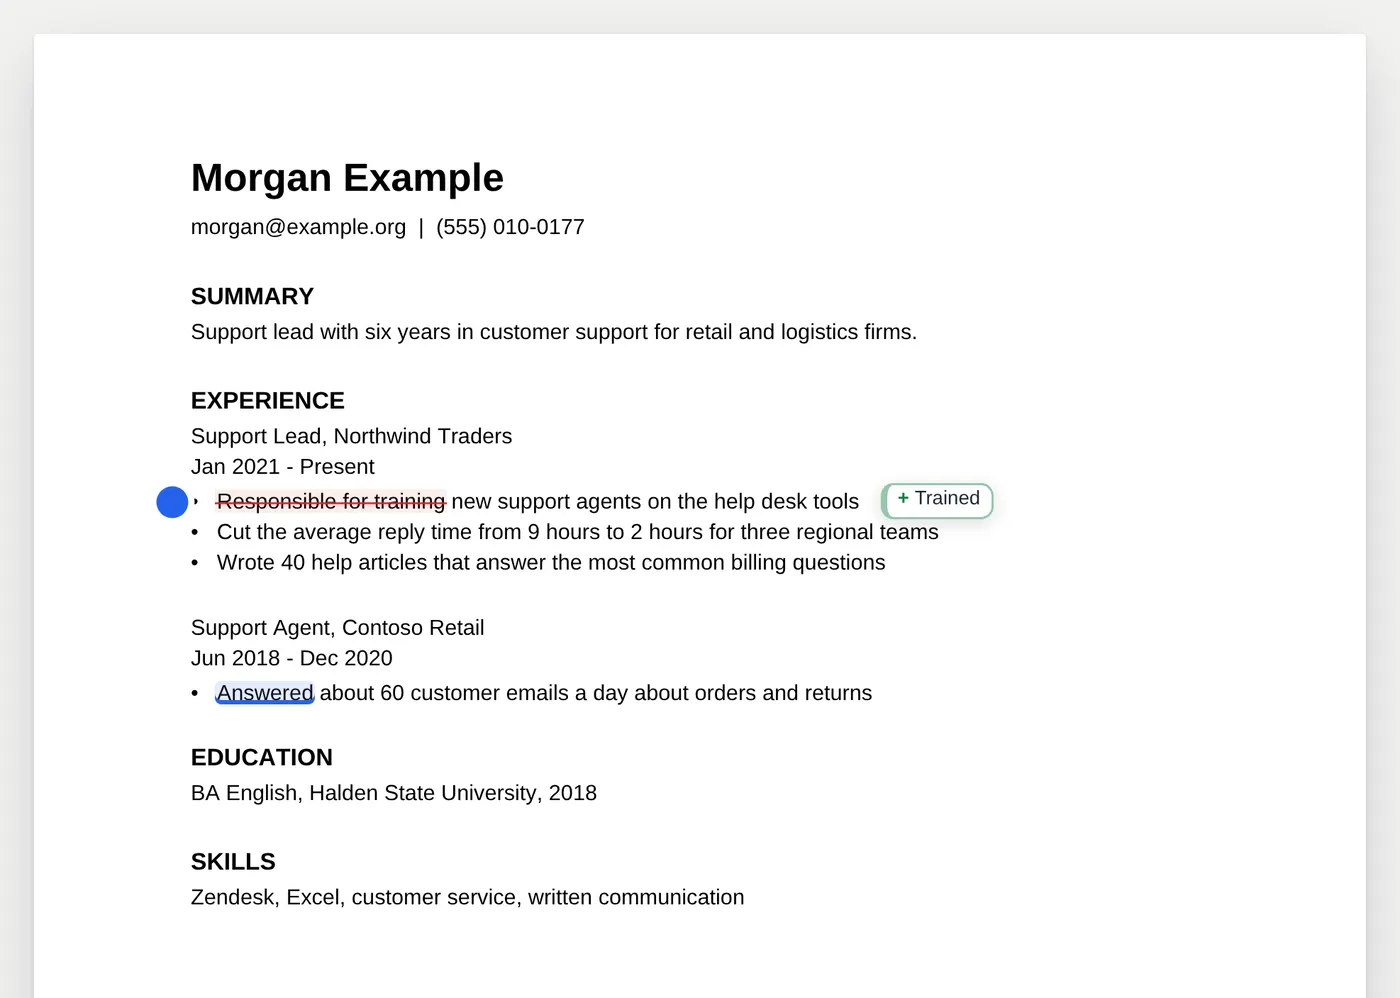Click the SUMMARY section heading

point(252,296)
